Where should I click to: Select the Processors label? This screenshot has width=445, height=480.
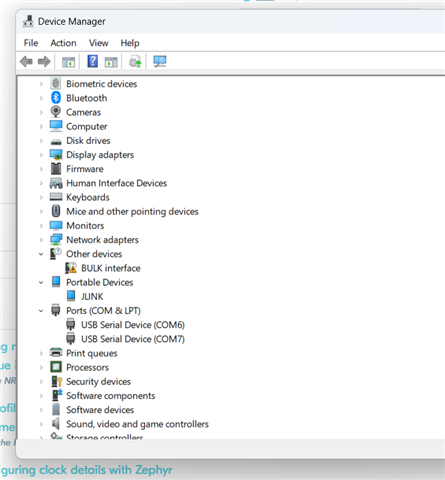tap(87, 367)
